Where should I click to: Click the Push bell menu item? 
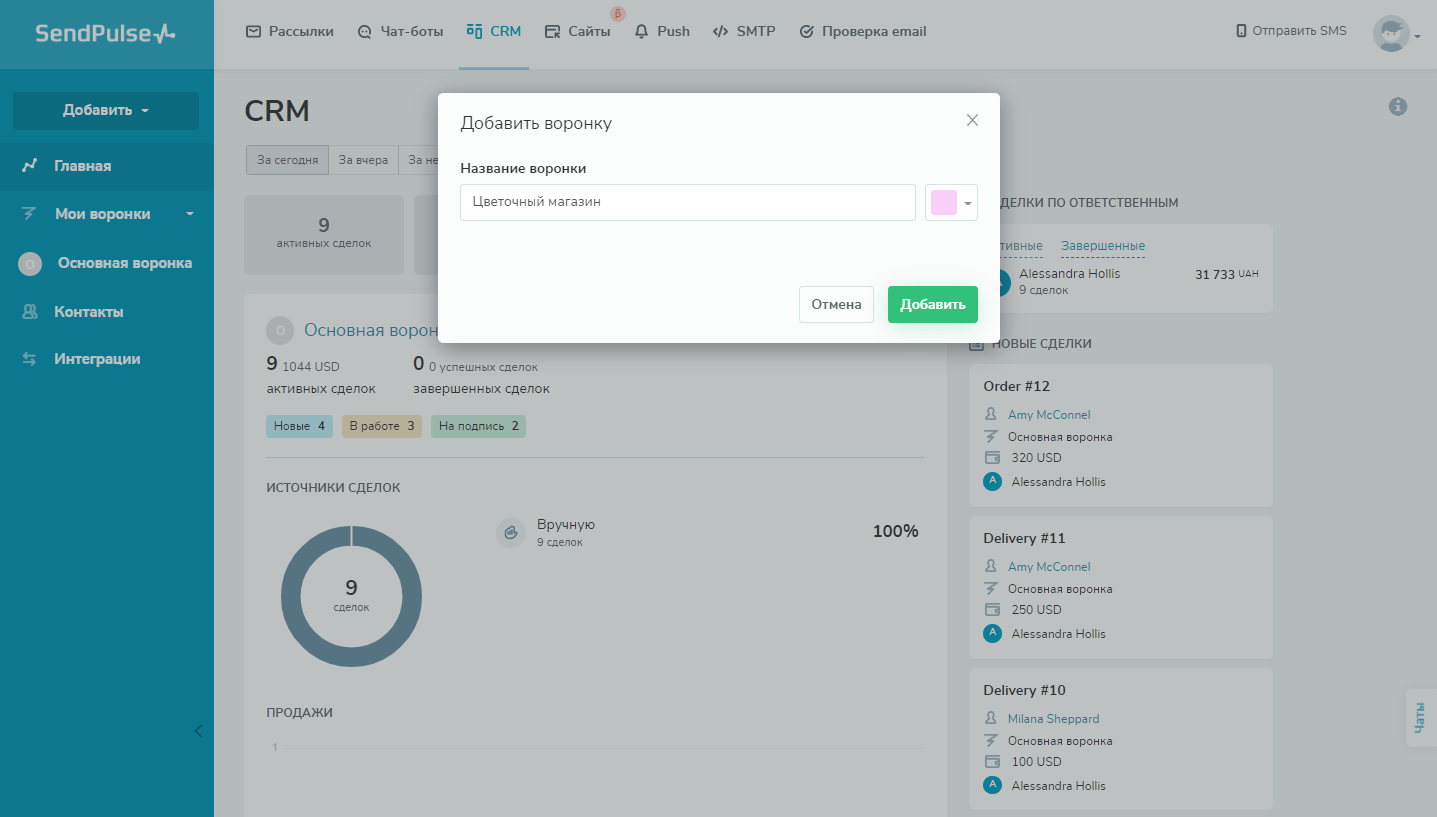(662, 32)
